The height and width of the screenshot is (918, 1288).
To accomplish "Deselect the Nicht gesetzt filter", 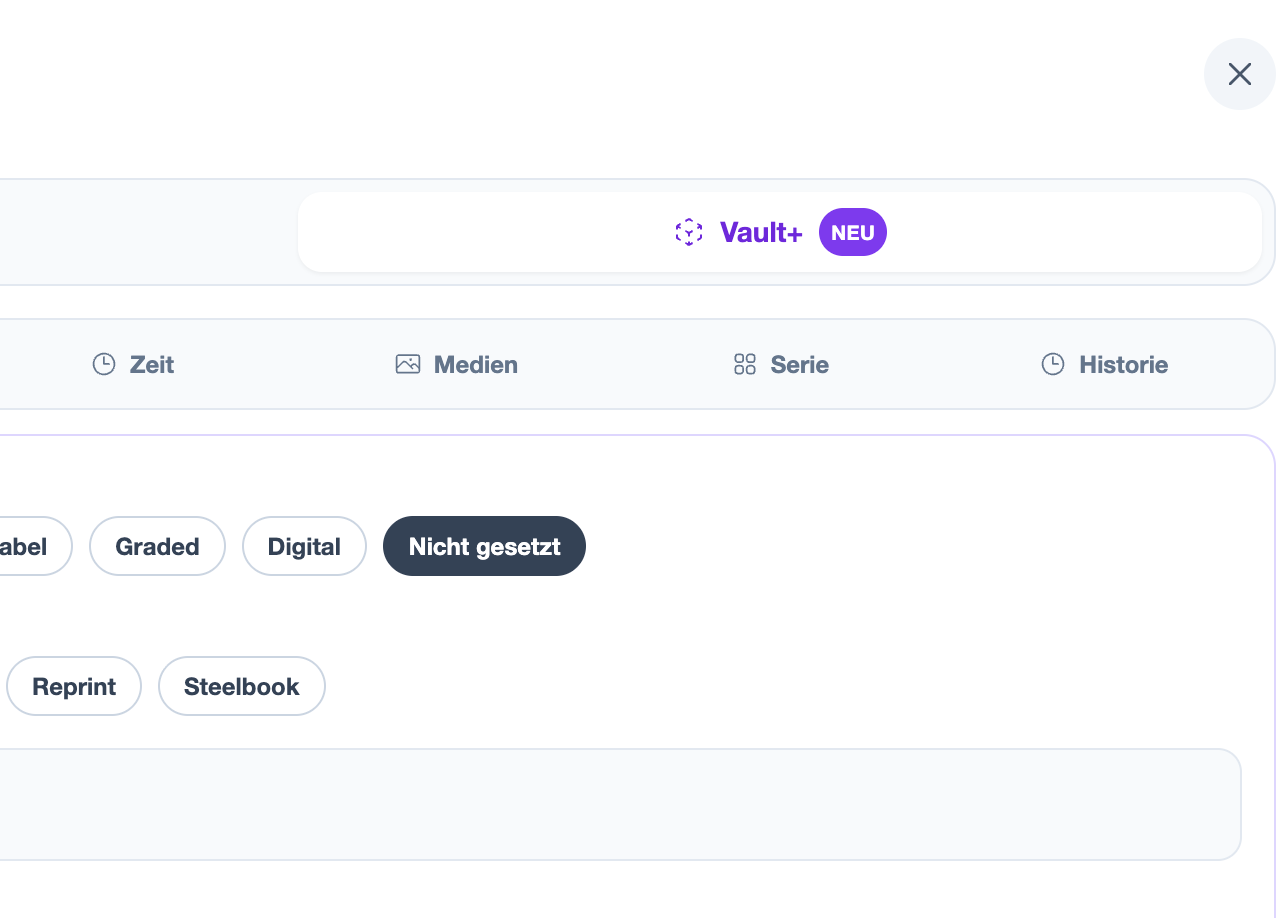I will tap(484, 546).
